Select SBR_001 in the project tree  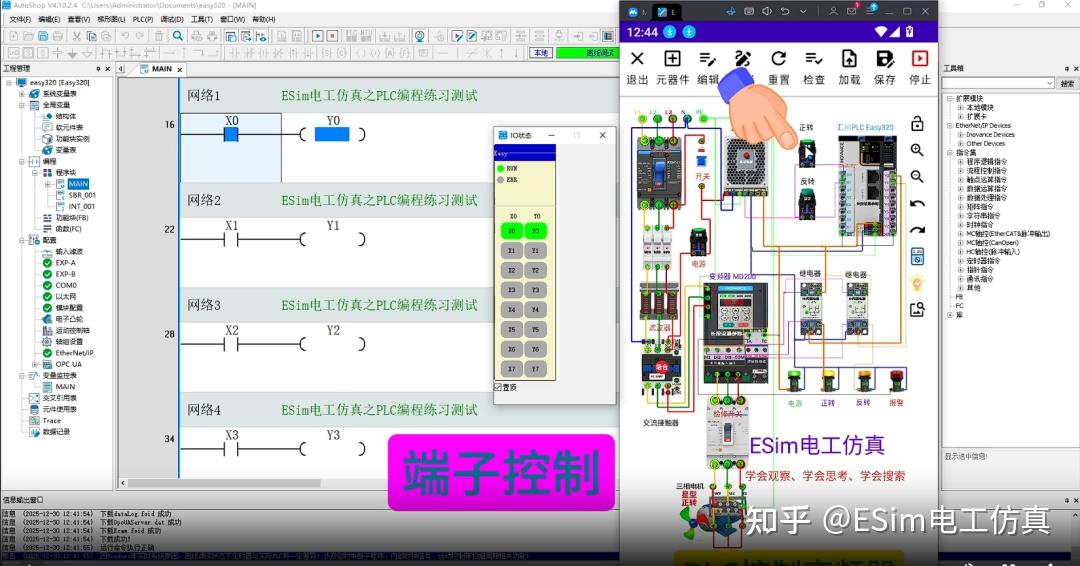(x=82, y=196)
